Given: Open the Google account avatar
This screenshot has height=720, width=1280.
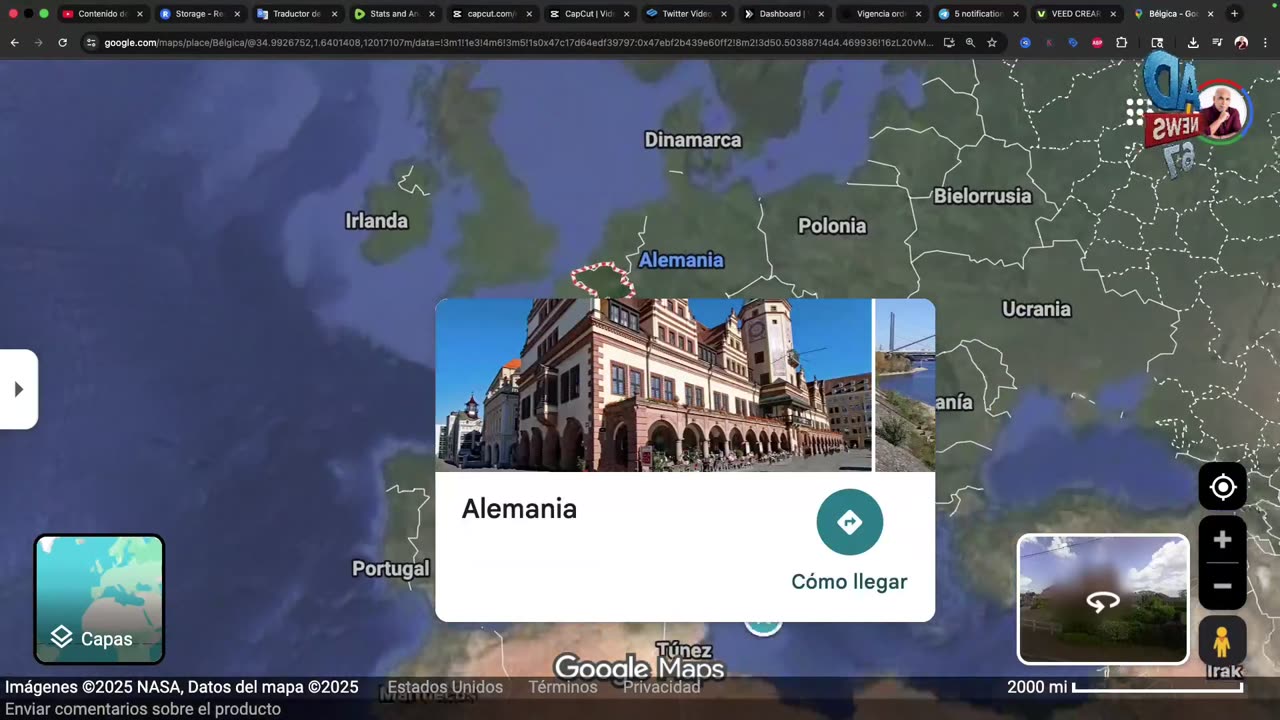Looking at the screenshot, I should [1222, 113].
